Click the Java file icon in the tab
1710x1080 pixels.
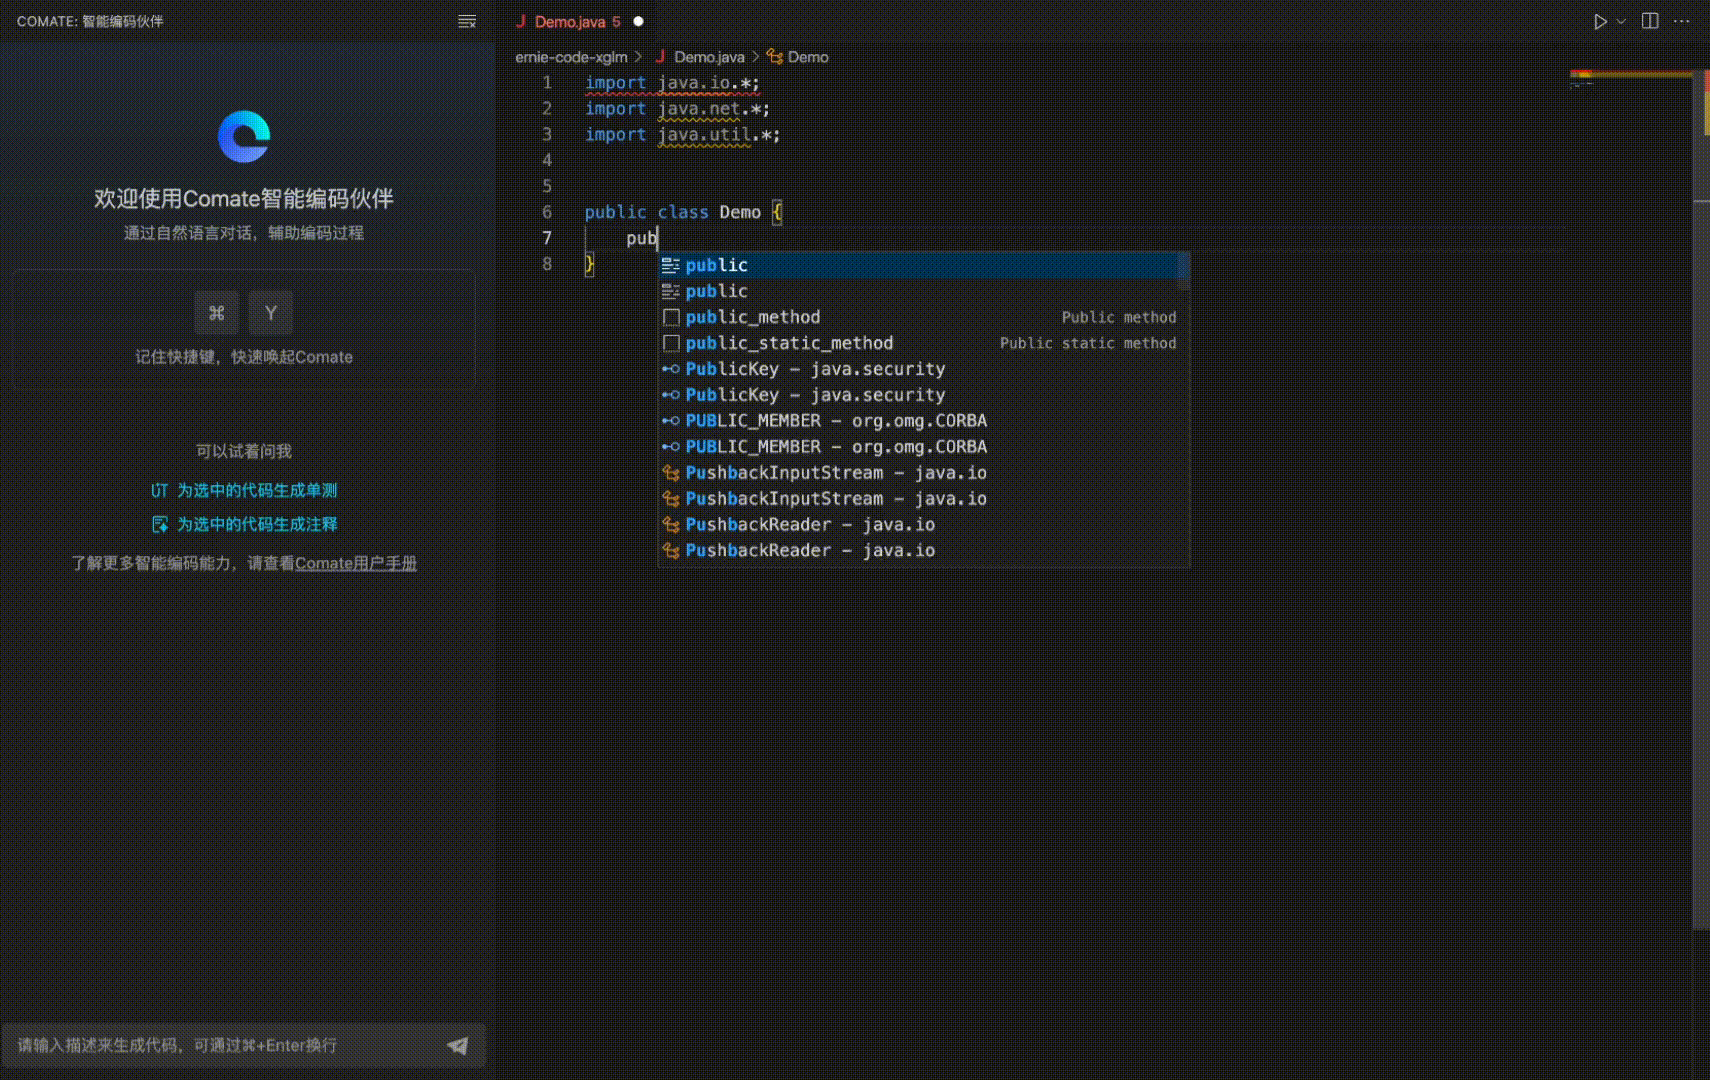click(521, 21)
